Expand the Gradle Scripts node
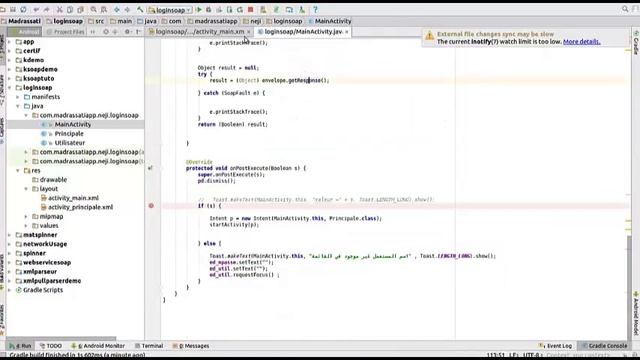The image size is (640, 360). click(x=10, y=290)
